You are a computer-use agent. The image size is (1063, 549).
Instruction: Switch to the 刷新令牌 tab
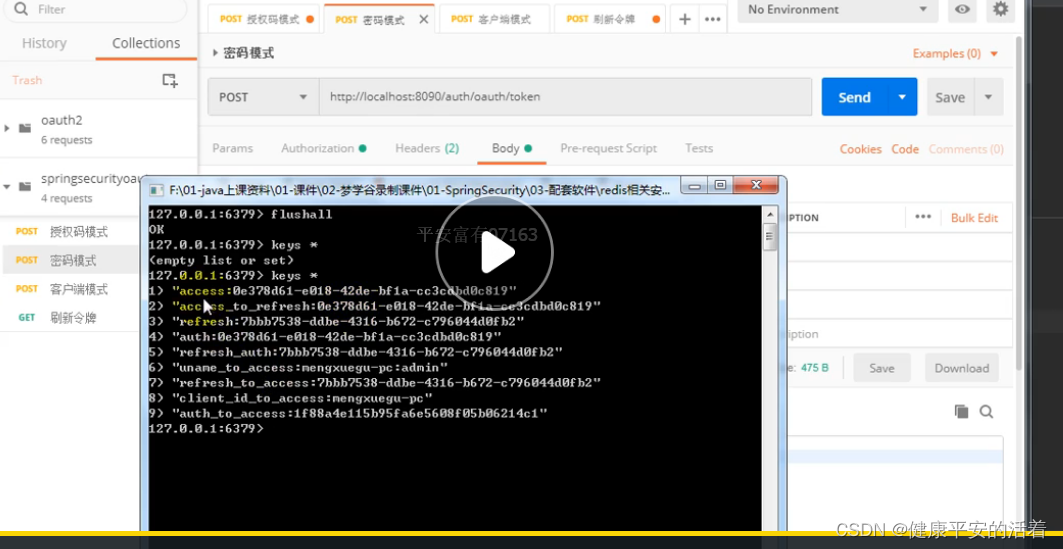610,19
